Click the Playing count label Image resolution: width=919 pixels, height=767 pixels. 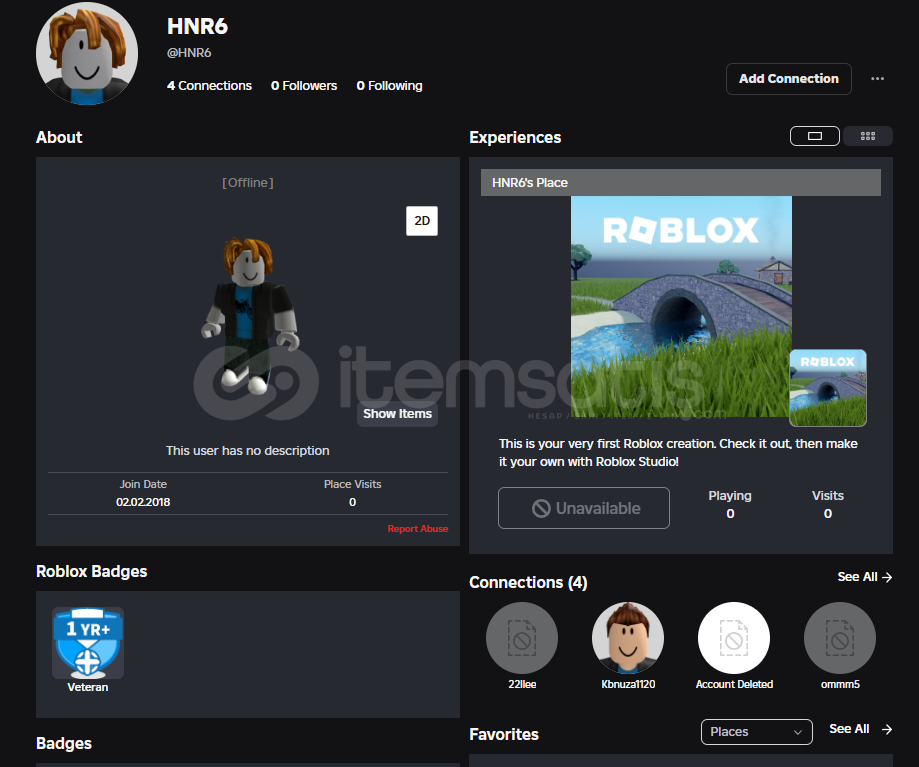tap(730, 496)
